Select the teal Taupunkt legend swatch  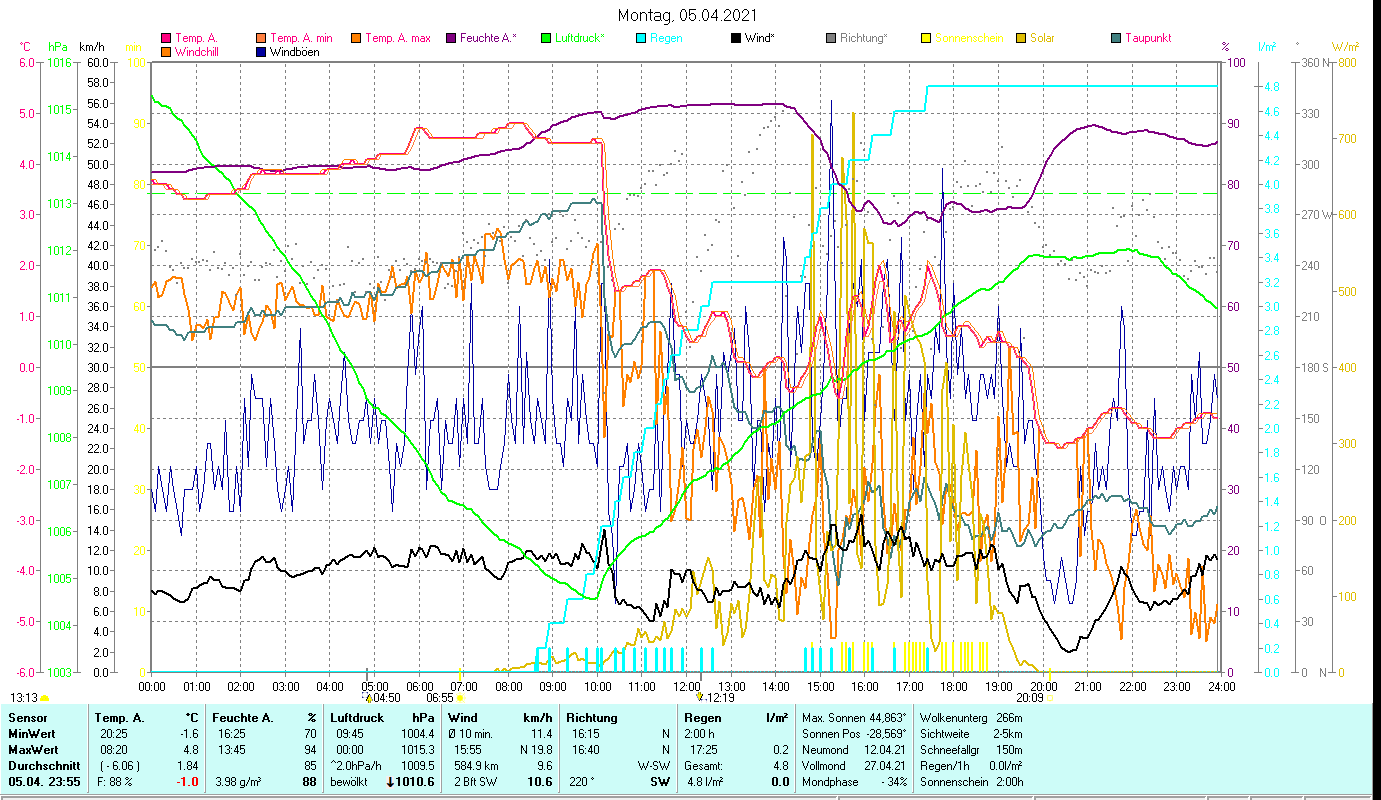(x=1116, y=39)
